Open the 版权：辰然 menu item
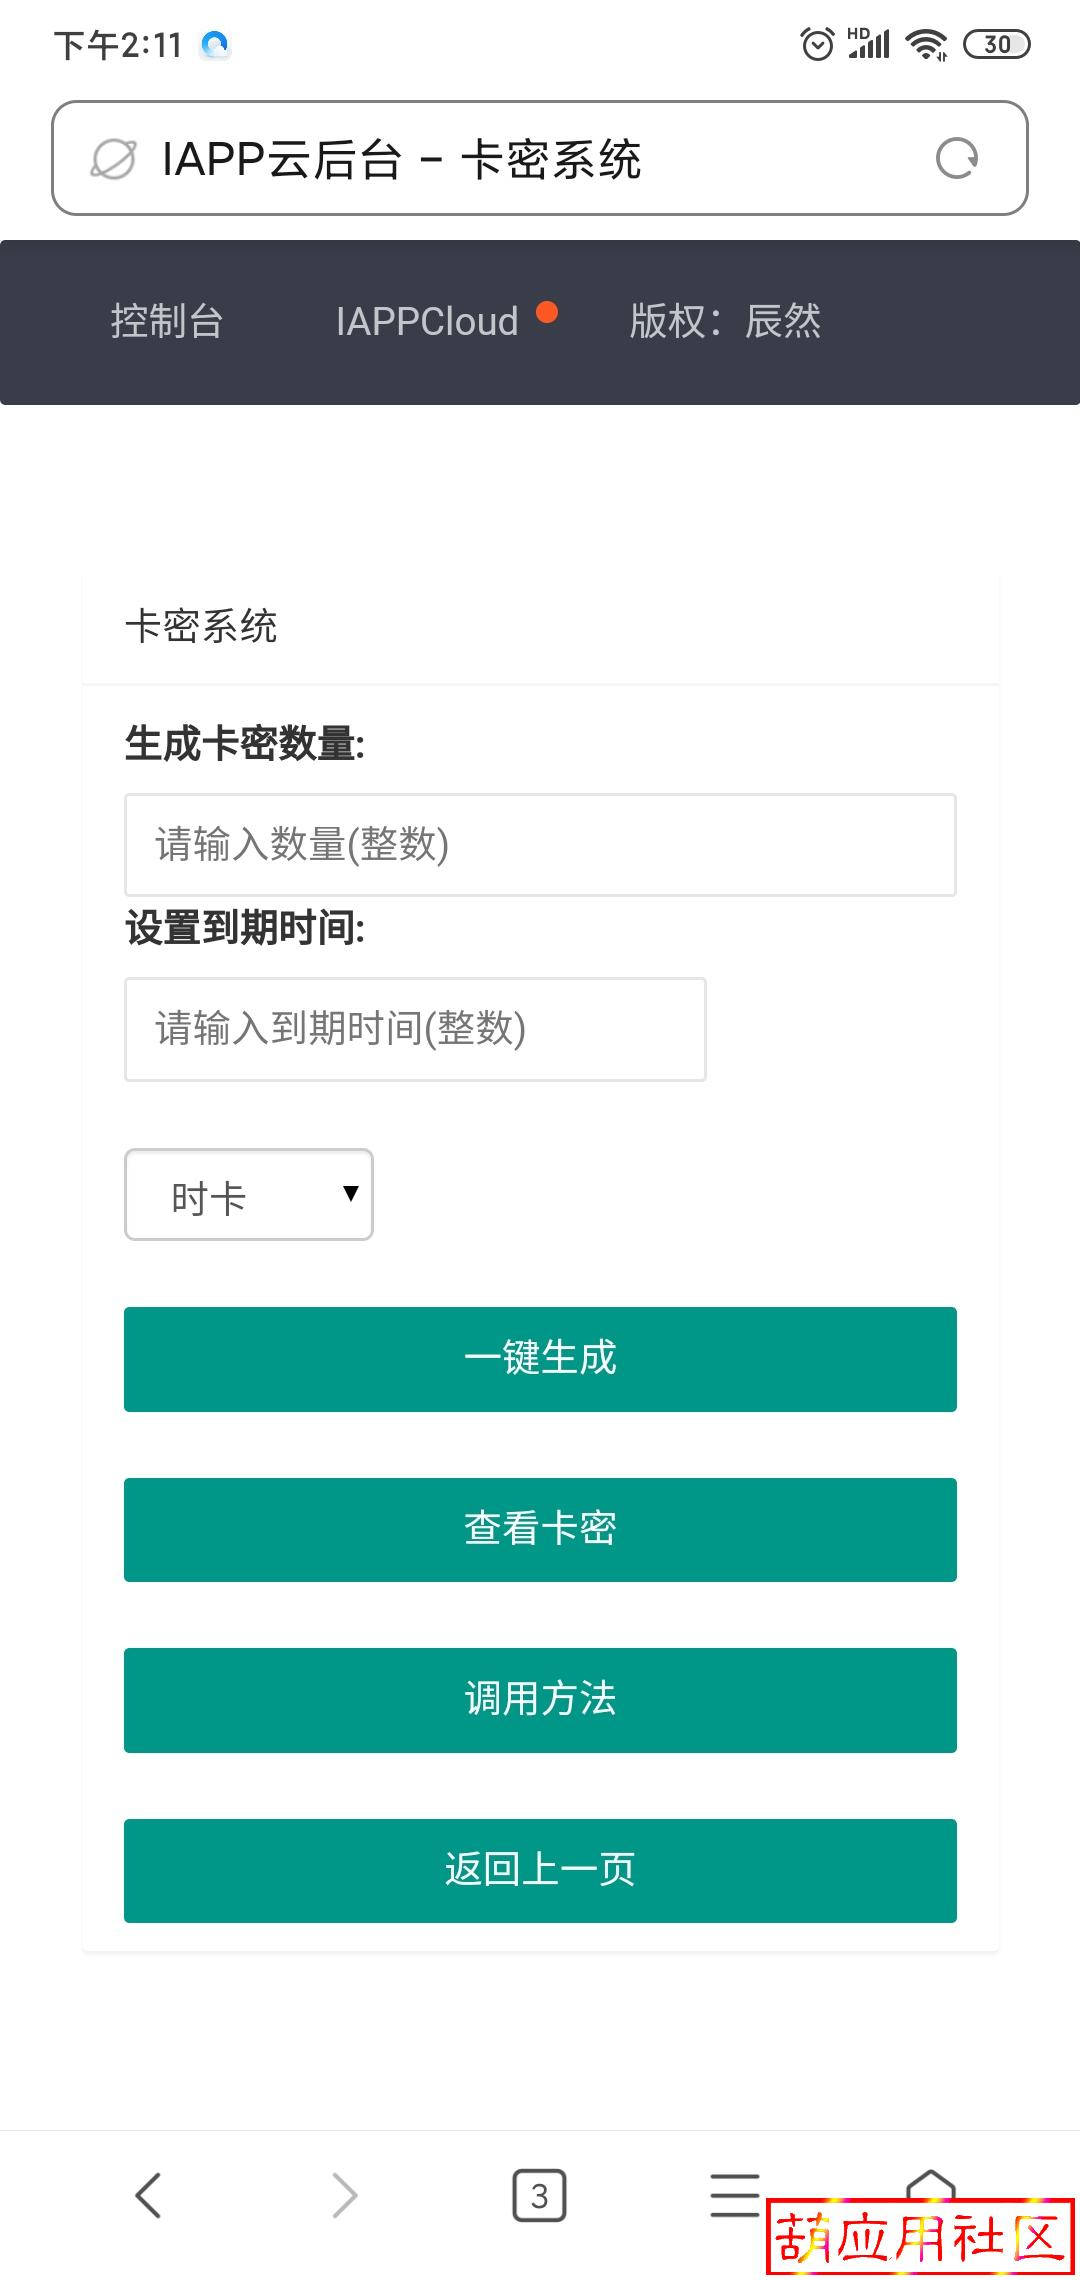Screen dimensions: 1080x2280 click(725, 322)
